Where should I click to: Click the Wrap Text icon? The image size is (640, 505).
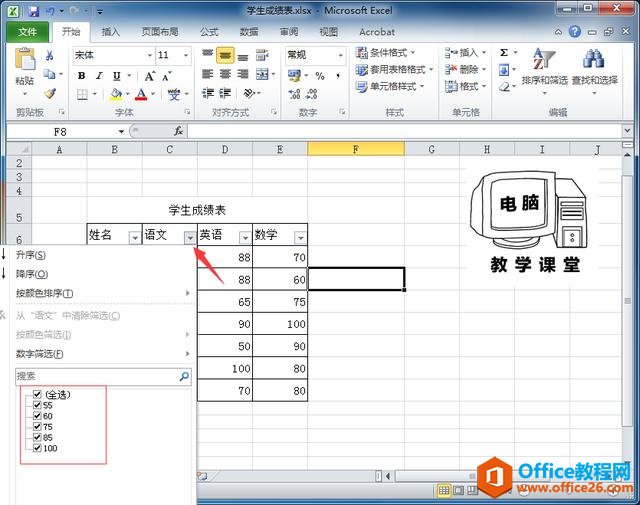(x=262, y=55)
